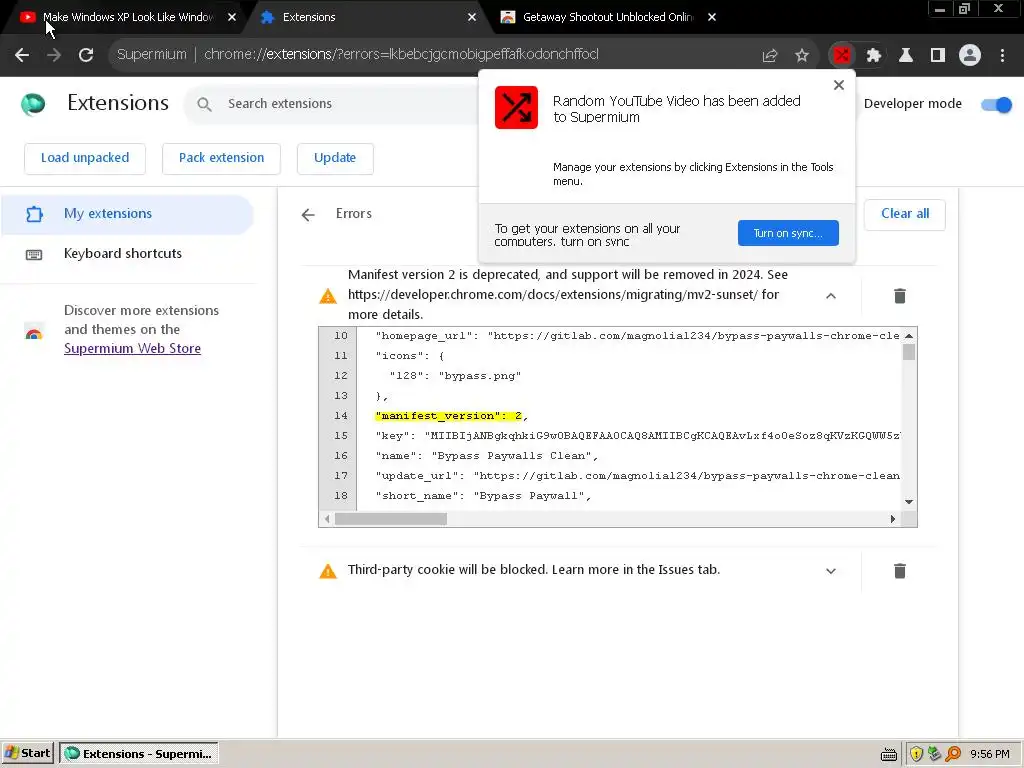This screenshot has width=1024, height=768.
Task: Open the Supermium Web Store link
Action: coord(133,349)
